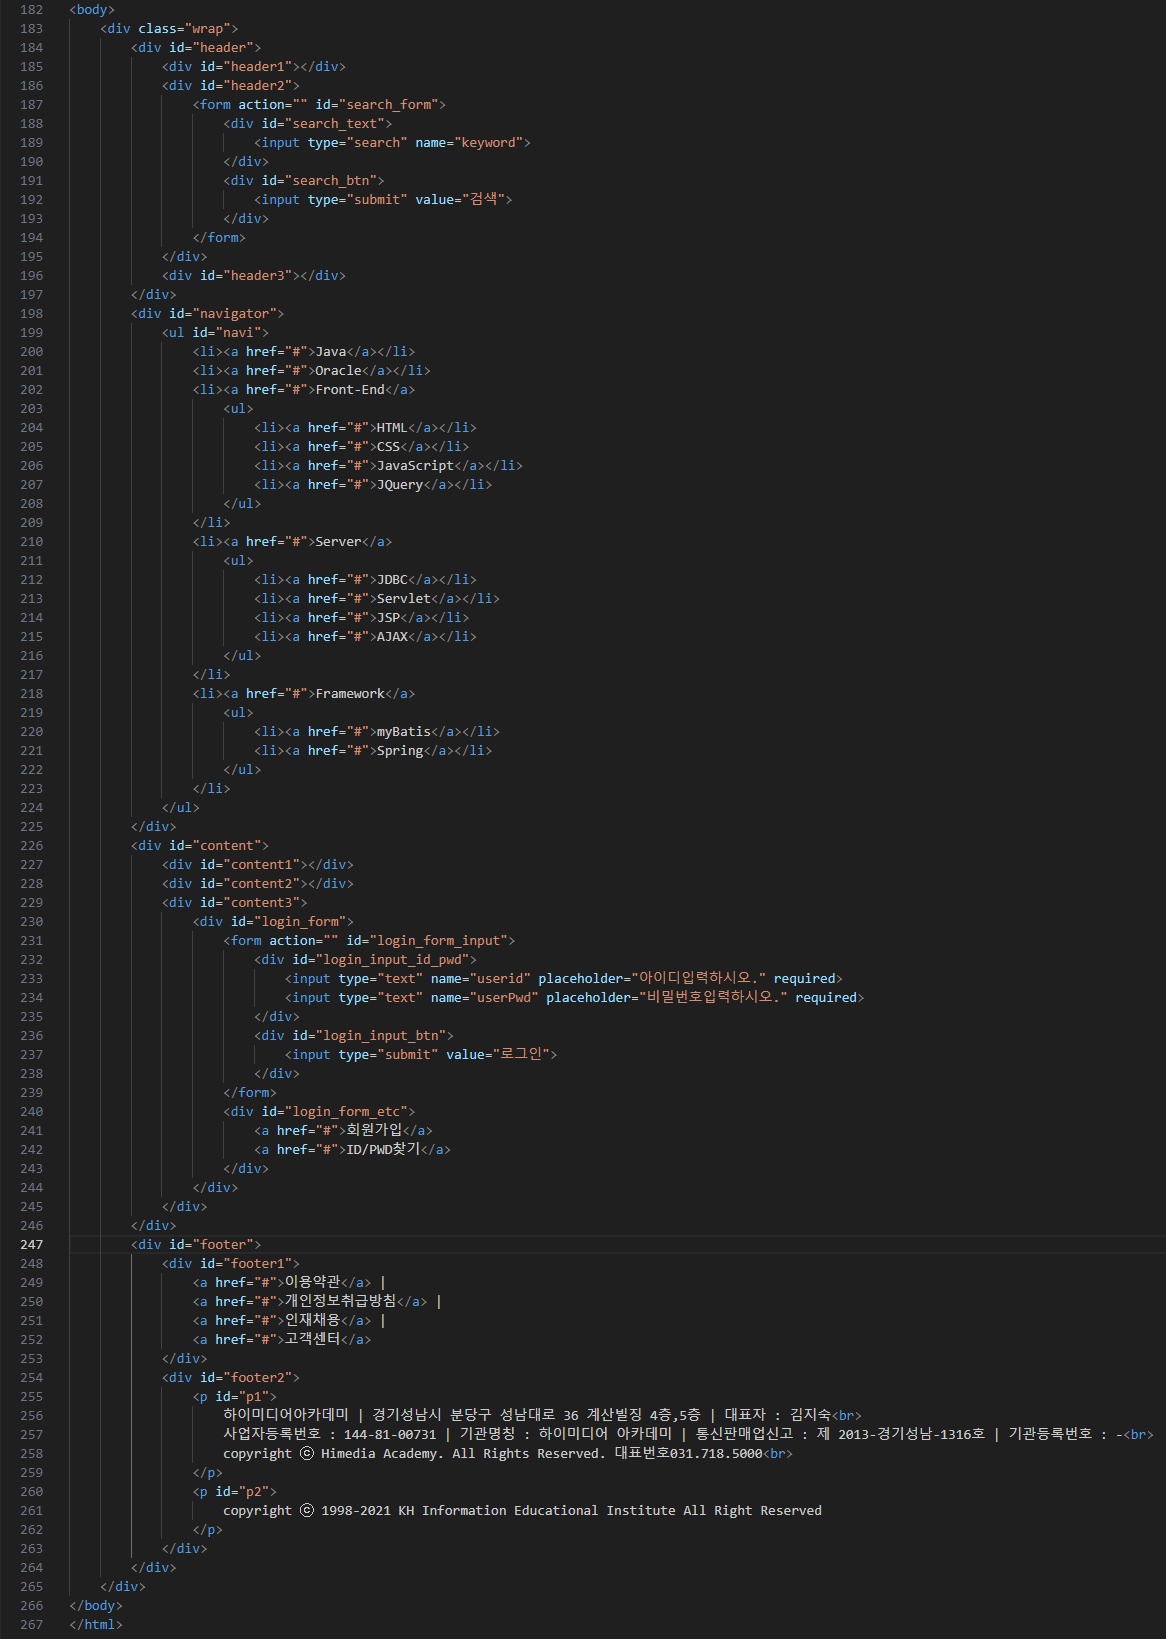Click the div id="login_form_etc" line
Screen dimensions: 1166x1639
tap(319, 1112)
